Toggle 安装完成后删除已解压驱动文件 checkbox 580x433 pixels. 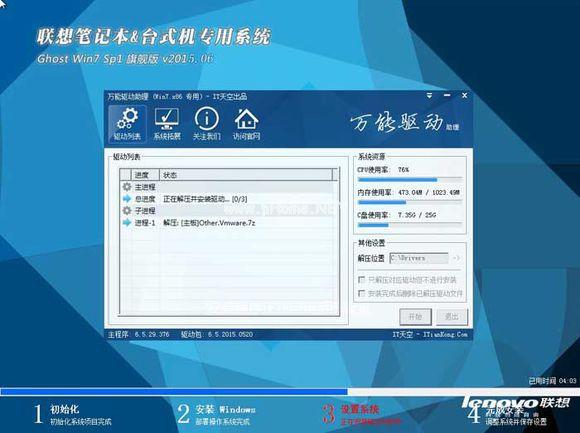[x=361, y=293]
